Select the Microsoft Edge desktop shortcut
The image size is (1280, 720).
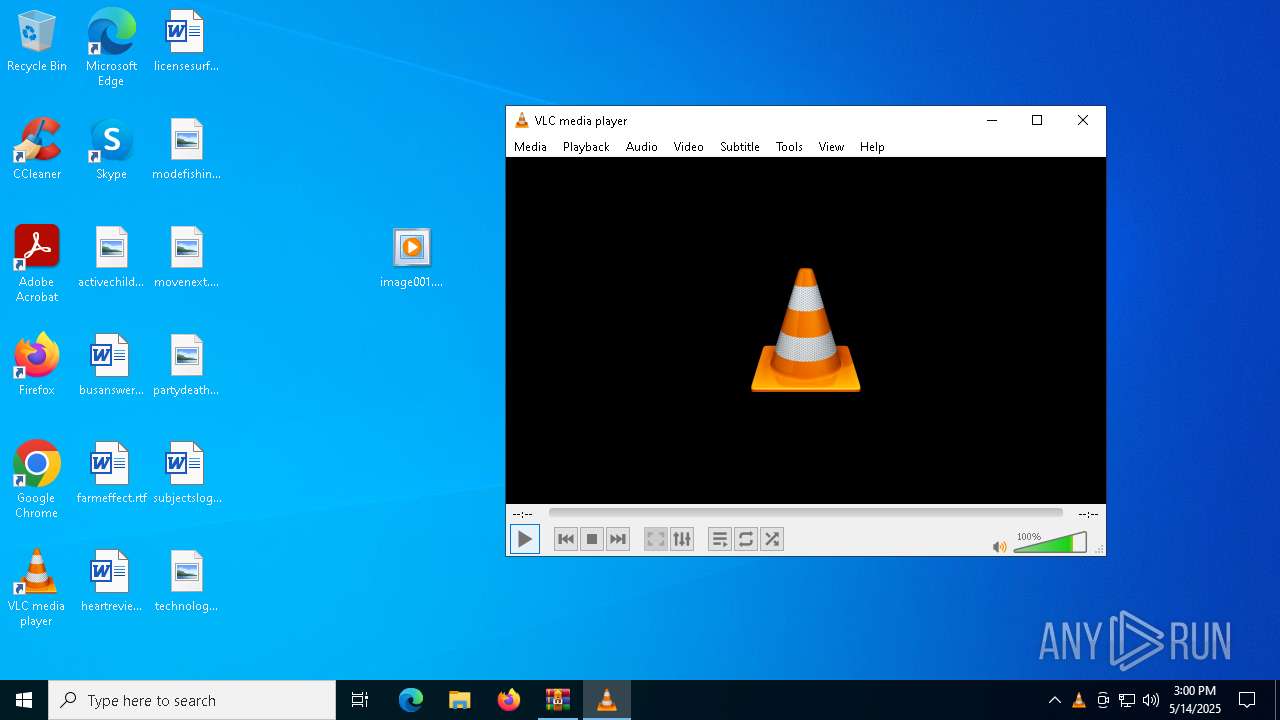click(x=111, y=48)
